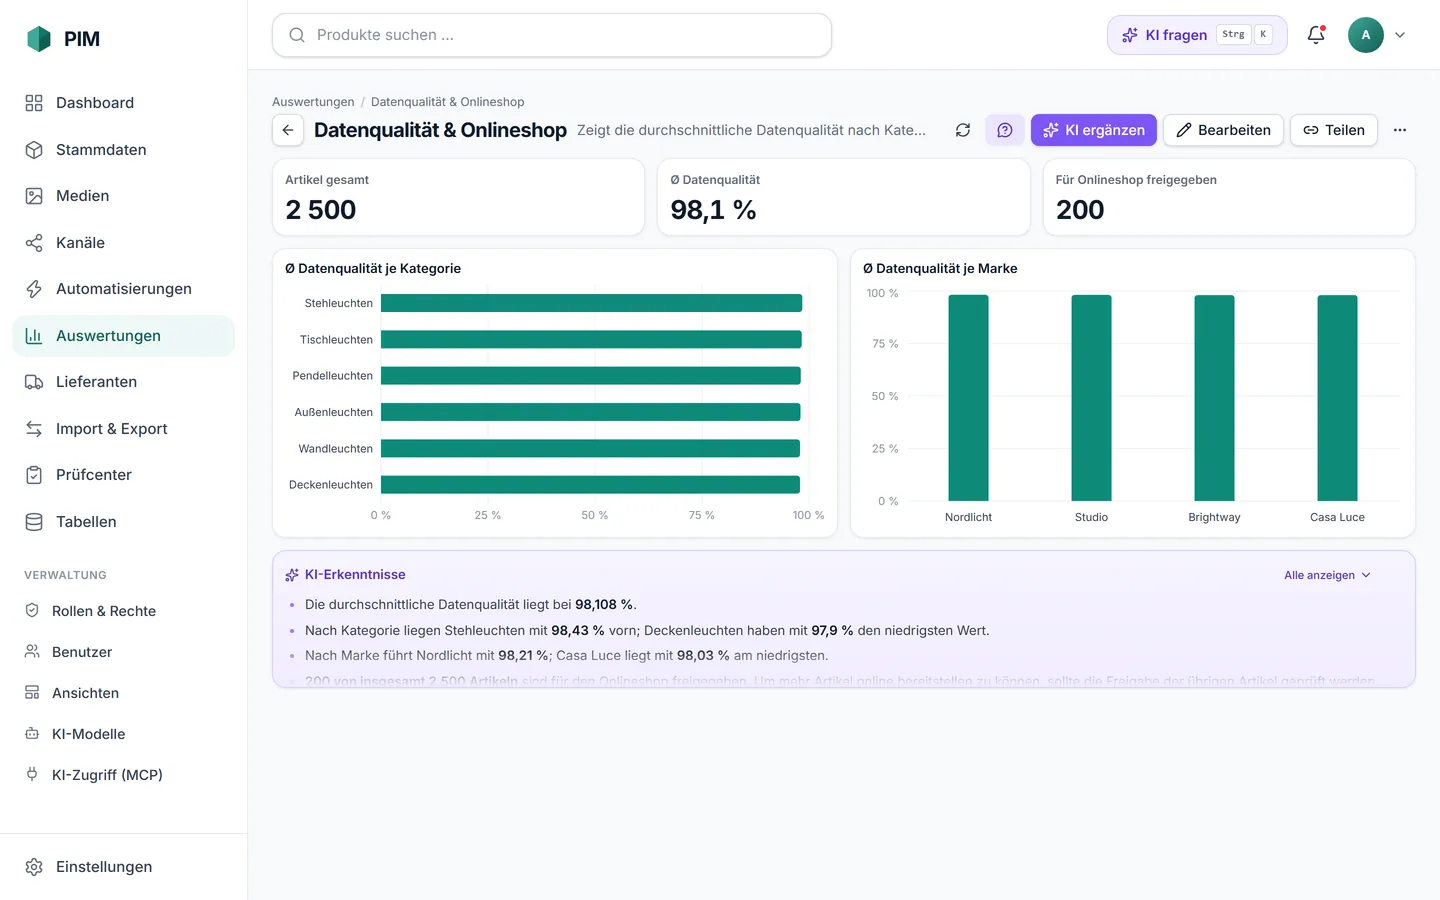Expand the user account menu chevron
The height and width of the screenshot is (900, 1440).
(1400, 35)
